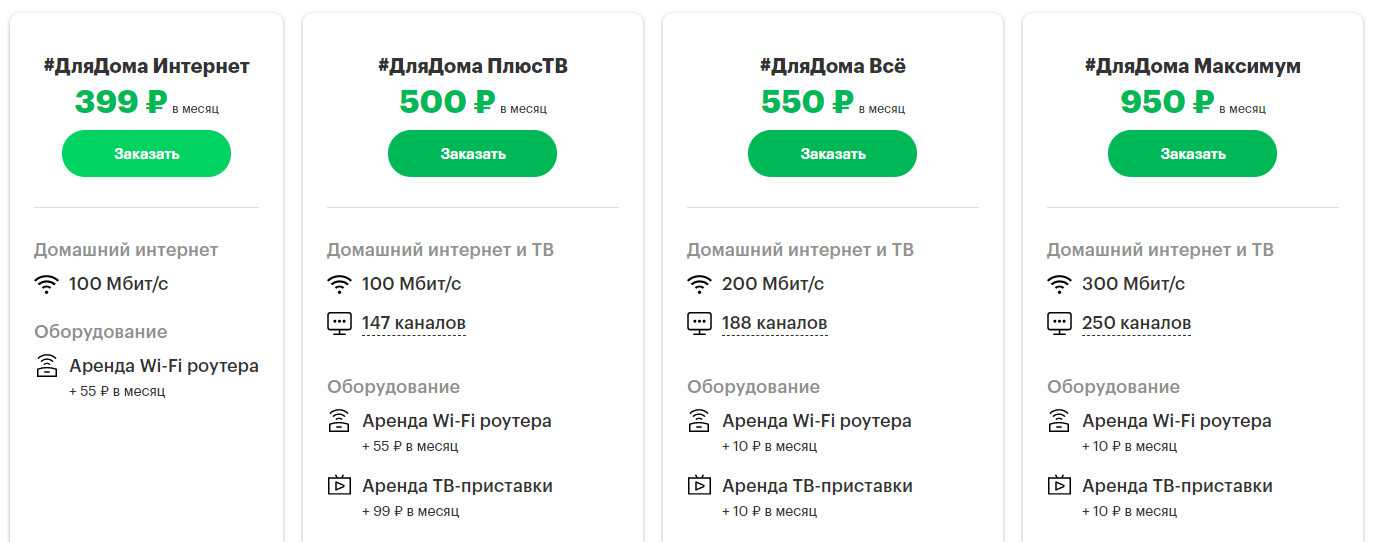This screenshot has width=1373, height=542.
Task: Click router icon in #ДляДома Всё card
Action: click(699, 421)
